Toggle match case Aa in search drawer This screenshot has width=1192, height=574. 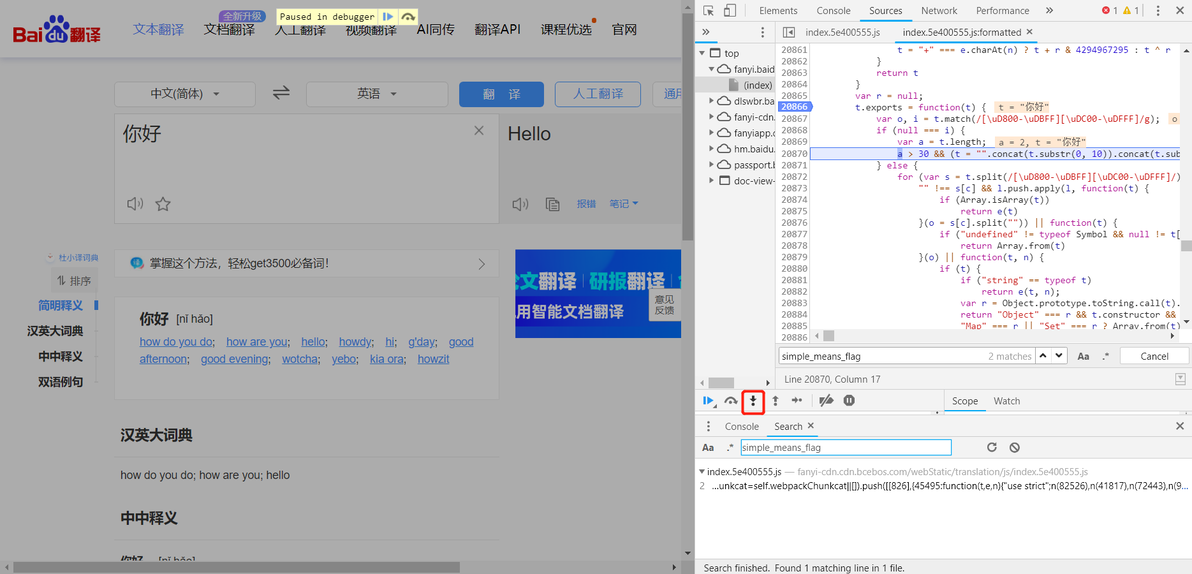[x=708, y=448]
